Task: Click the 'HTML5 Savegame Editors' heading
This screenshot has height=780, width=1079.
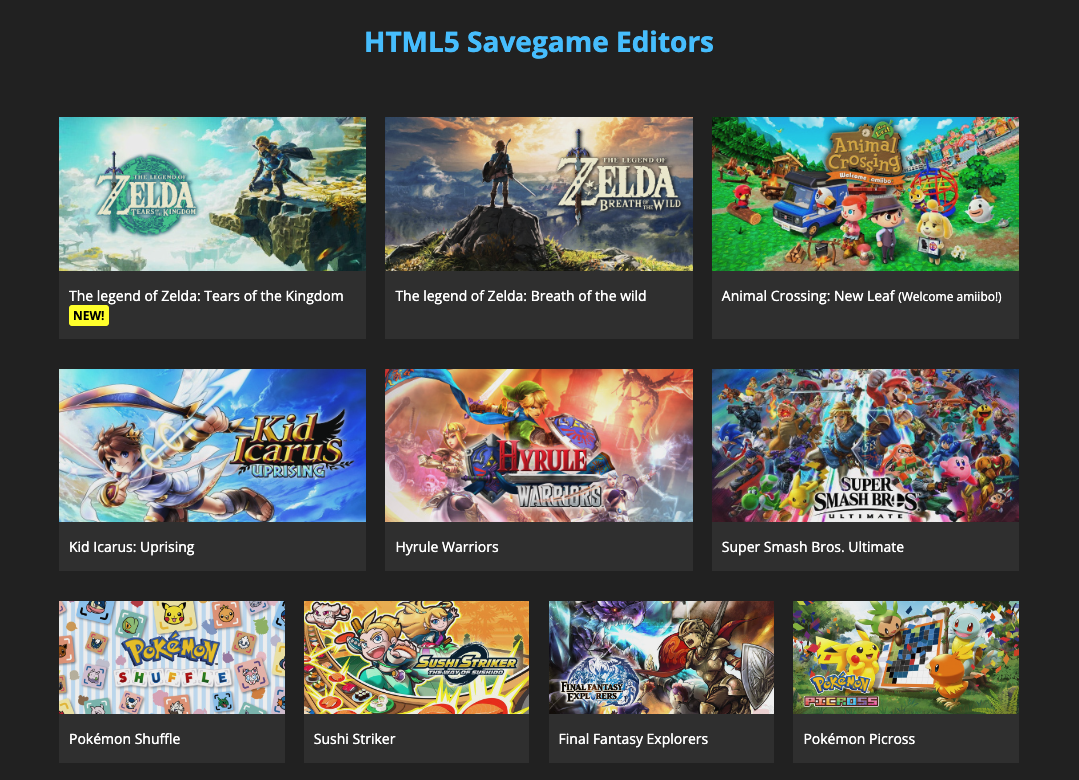Action: point(539,42)
